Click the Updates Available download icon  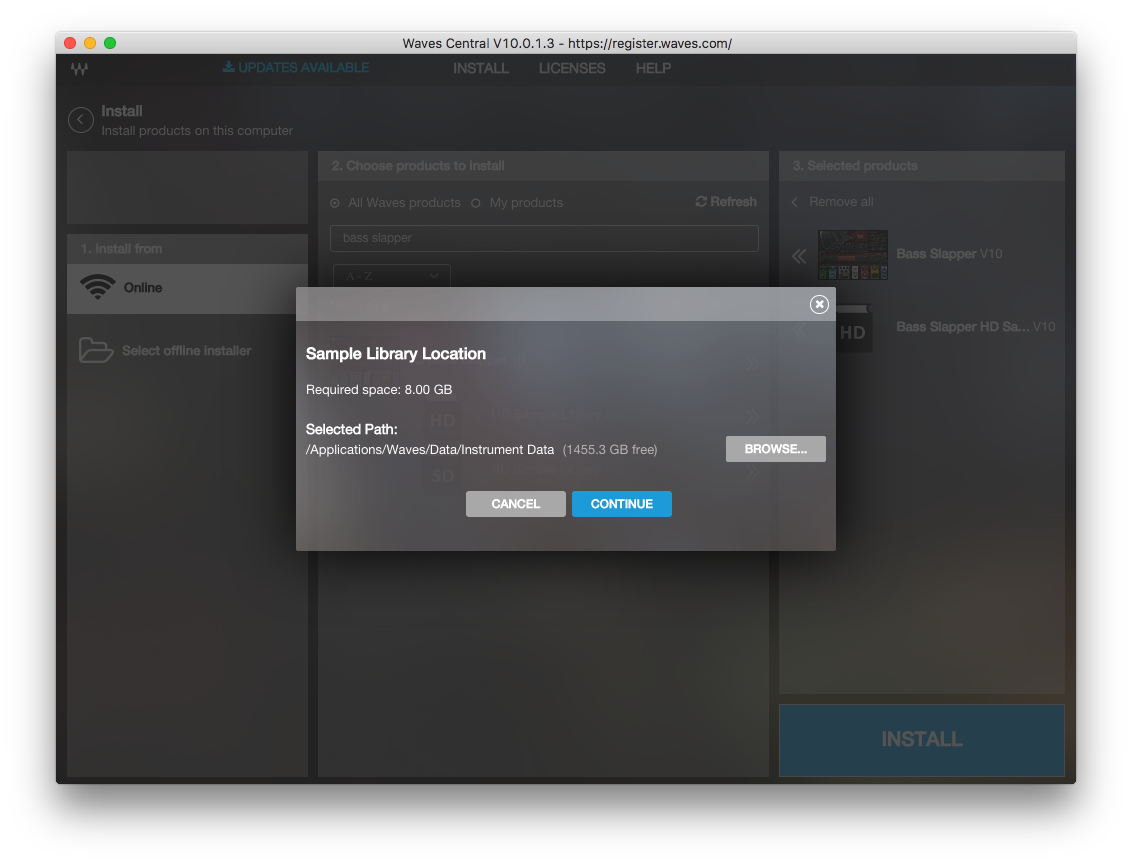click(x=228, y=67)
